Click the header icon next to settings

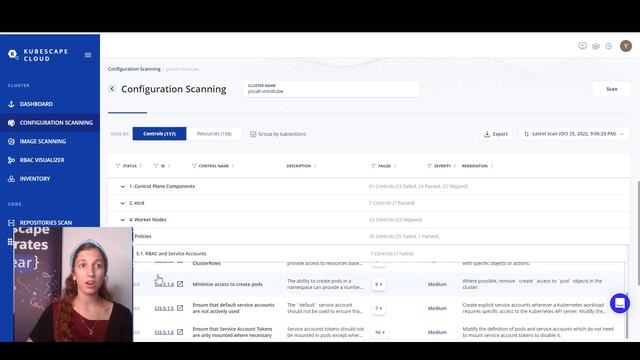[596, 46]
